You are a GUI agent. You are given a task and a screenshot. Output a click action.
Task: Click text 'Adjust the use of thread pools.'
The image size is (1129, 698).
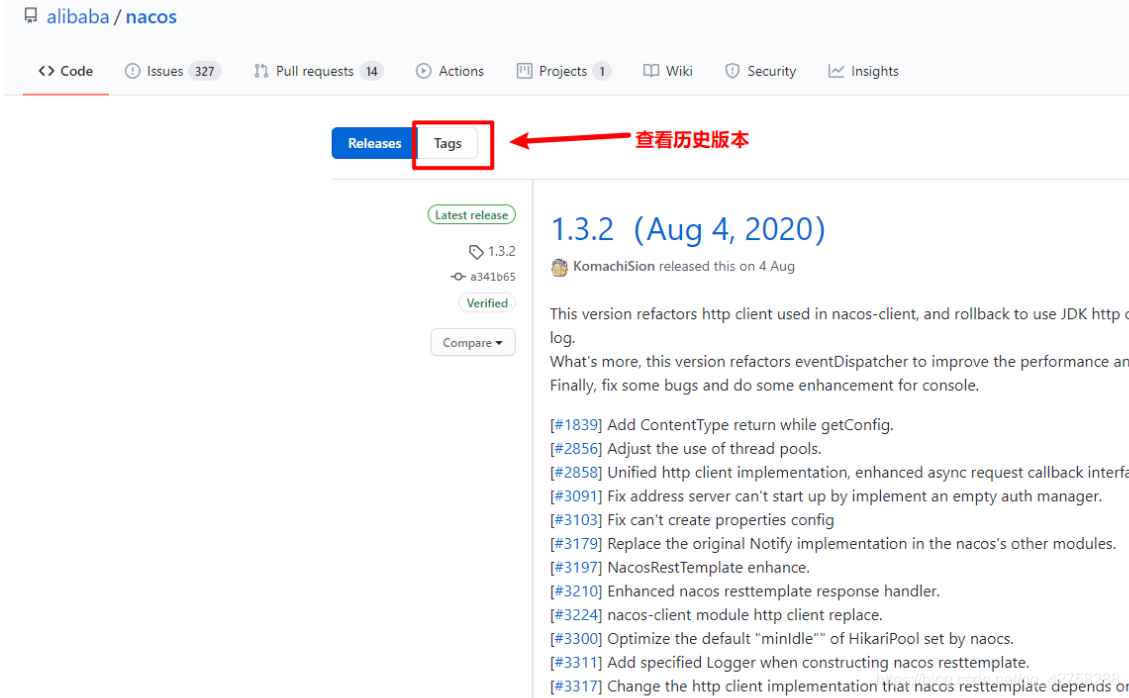click(x=714, y=449)
